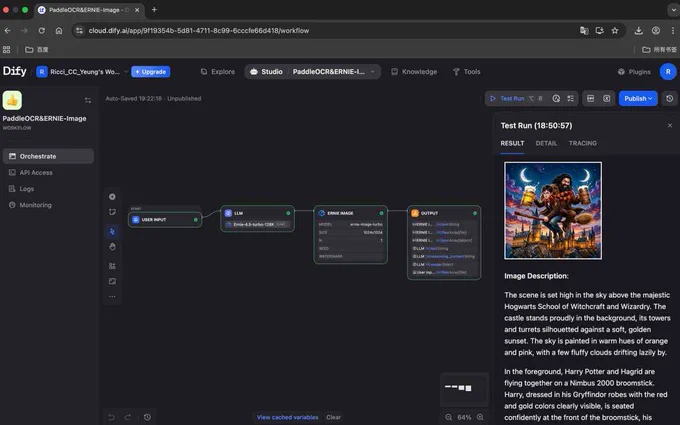Select the ERNIE IMAGE node

(x=350, y=234)
